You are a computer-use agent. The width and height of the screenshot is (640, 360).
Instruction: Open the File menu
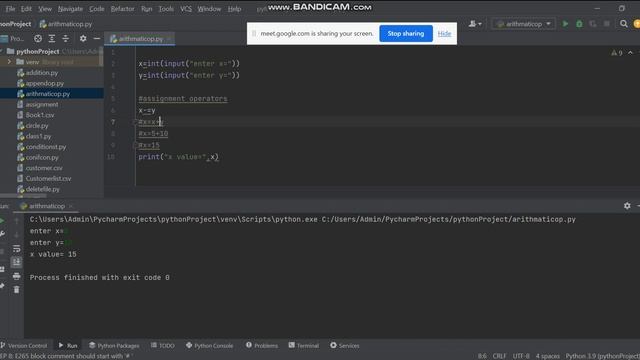click(10, 9)
